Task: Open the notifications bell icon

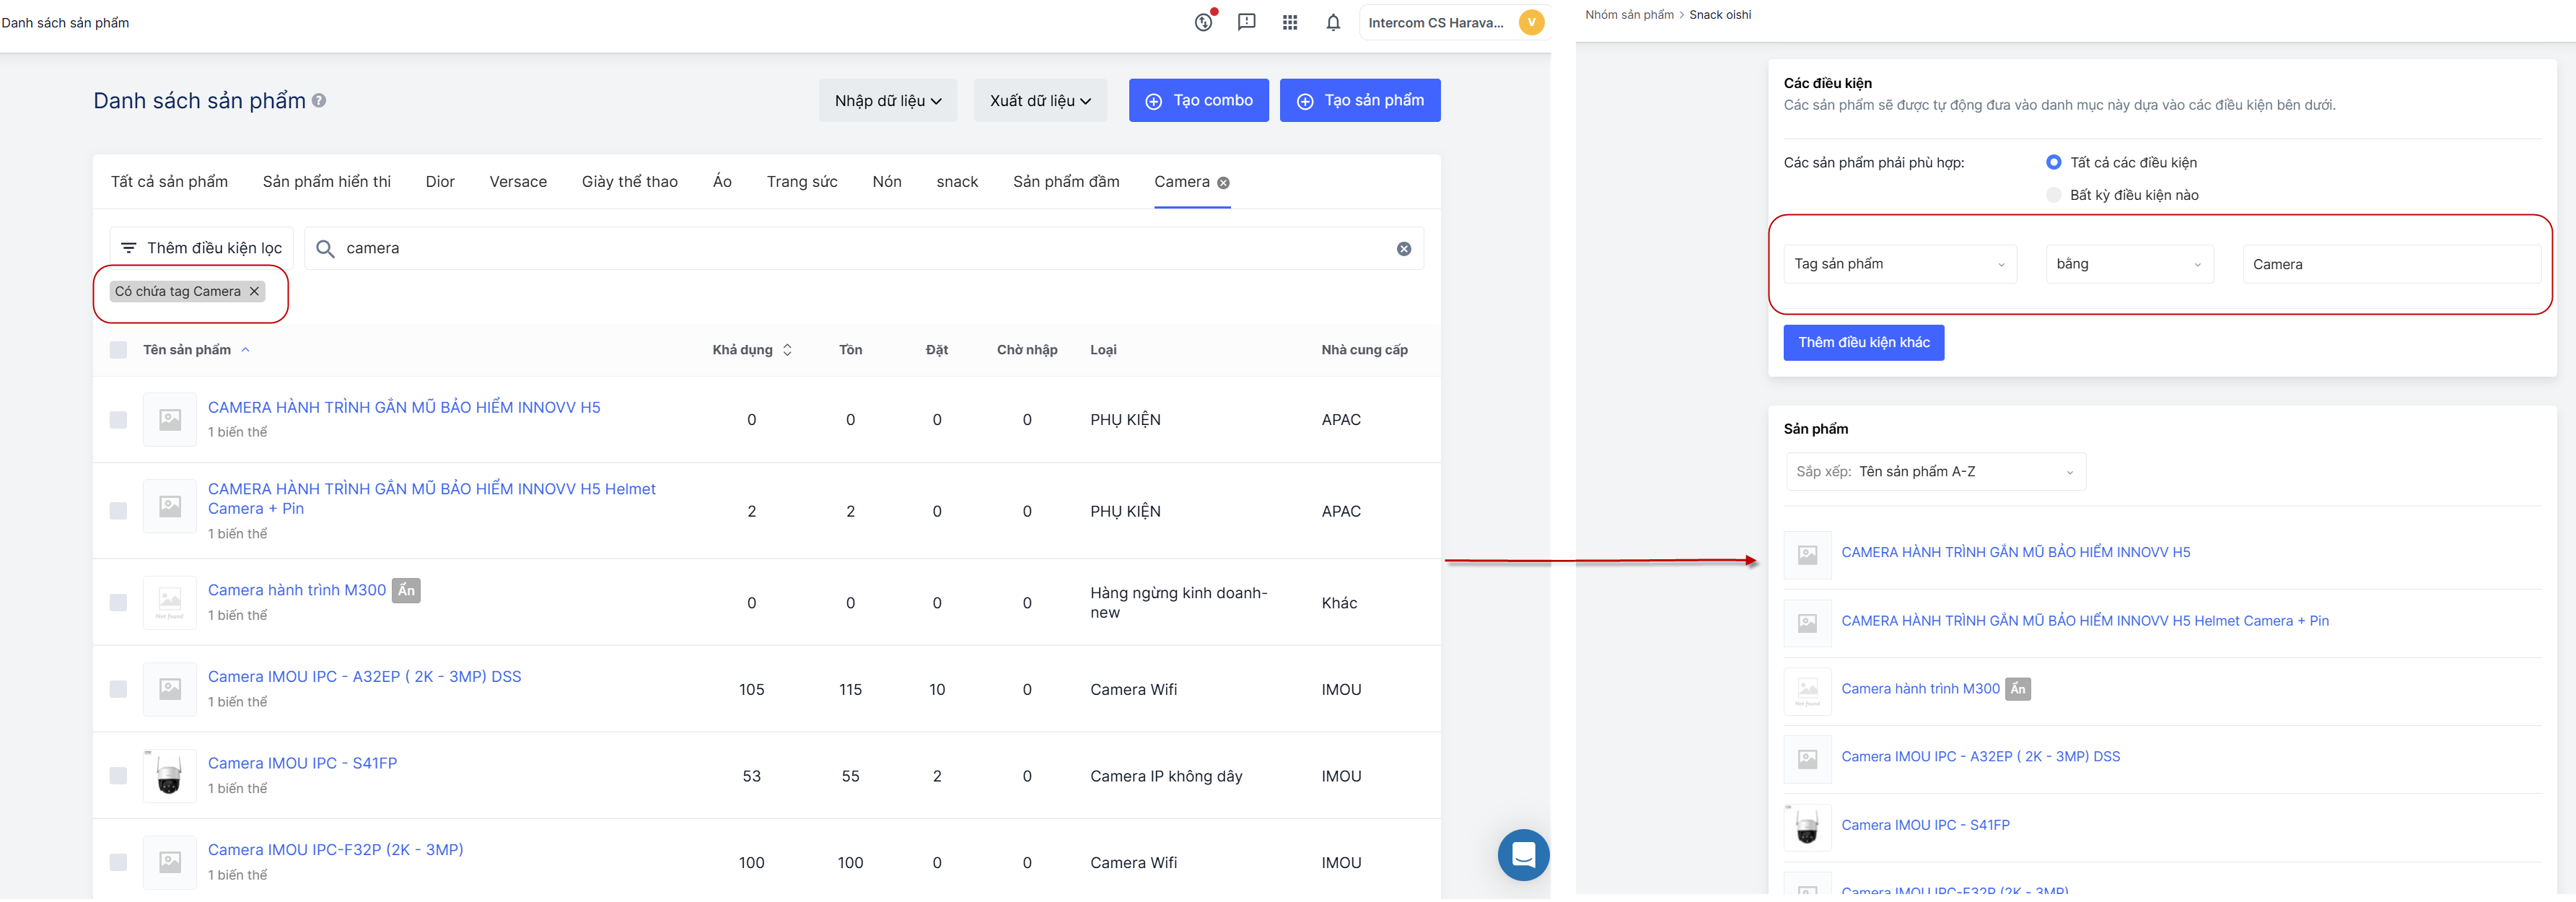Action: click(1333, 22)
